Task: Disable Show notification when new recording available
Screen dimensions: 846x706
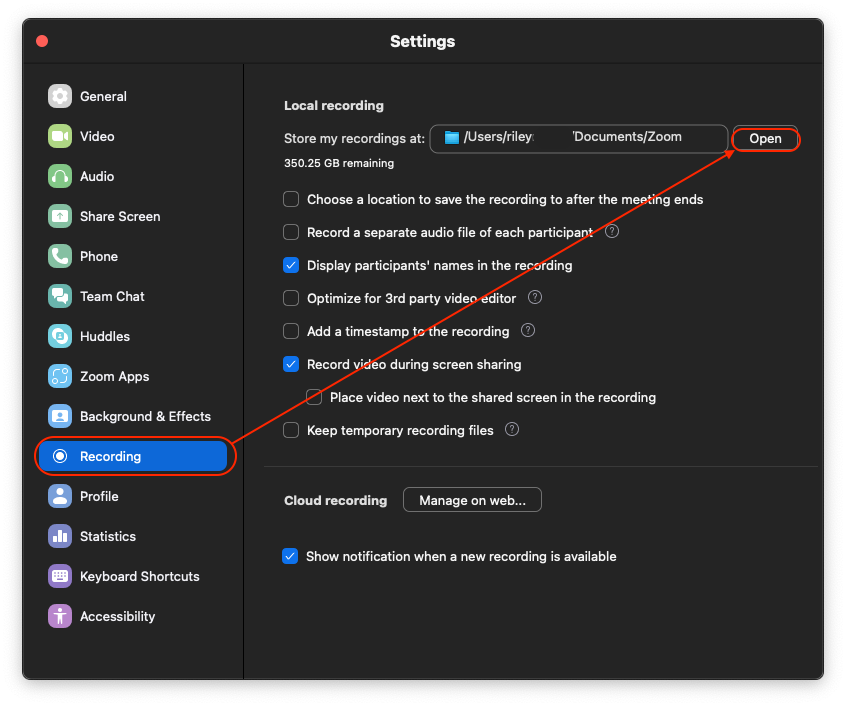Action: coord(290,556)
